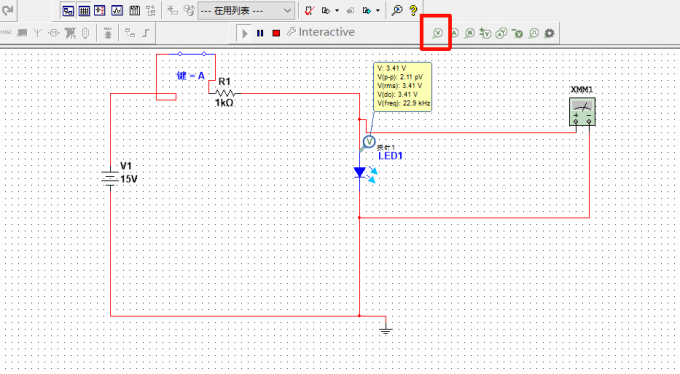
Task: Open Probe Settings gear icon
Action: click(549, 33)
